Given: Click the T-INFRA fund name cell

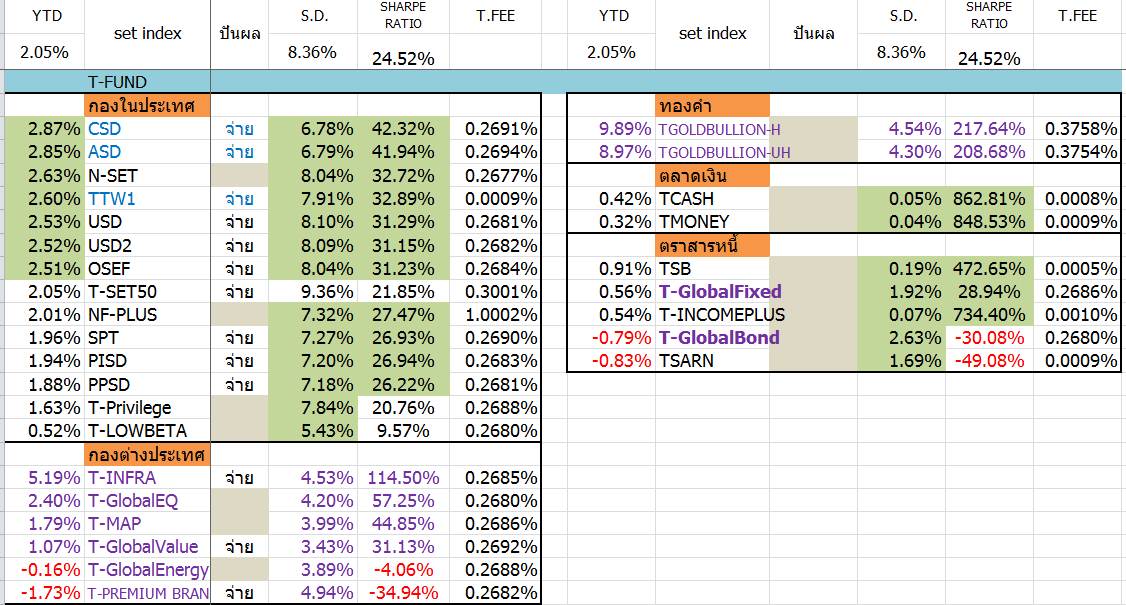Looking at the screenshot, I should point(147,477).
